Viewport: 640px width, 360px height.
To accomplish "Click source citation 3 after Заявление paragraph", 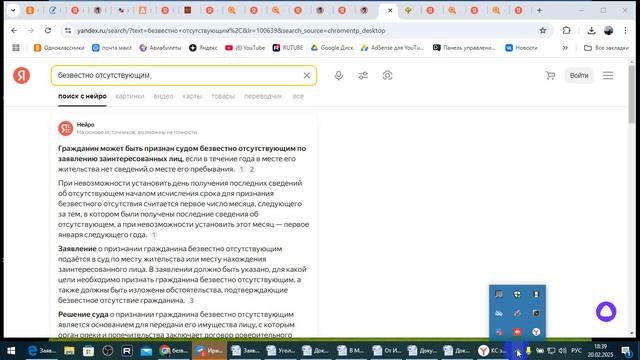I will (191, 300).
